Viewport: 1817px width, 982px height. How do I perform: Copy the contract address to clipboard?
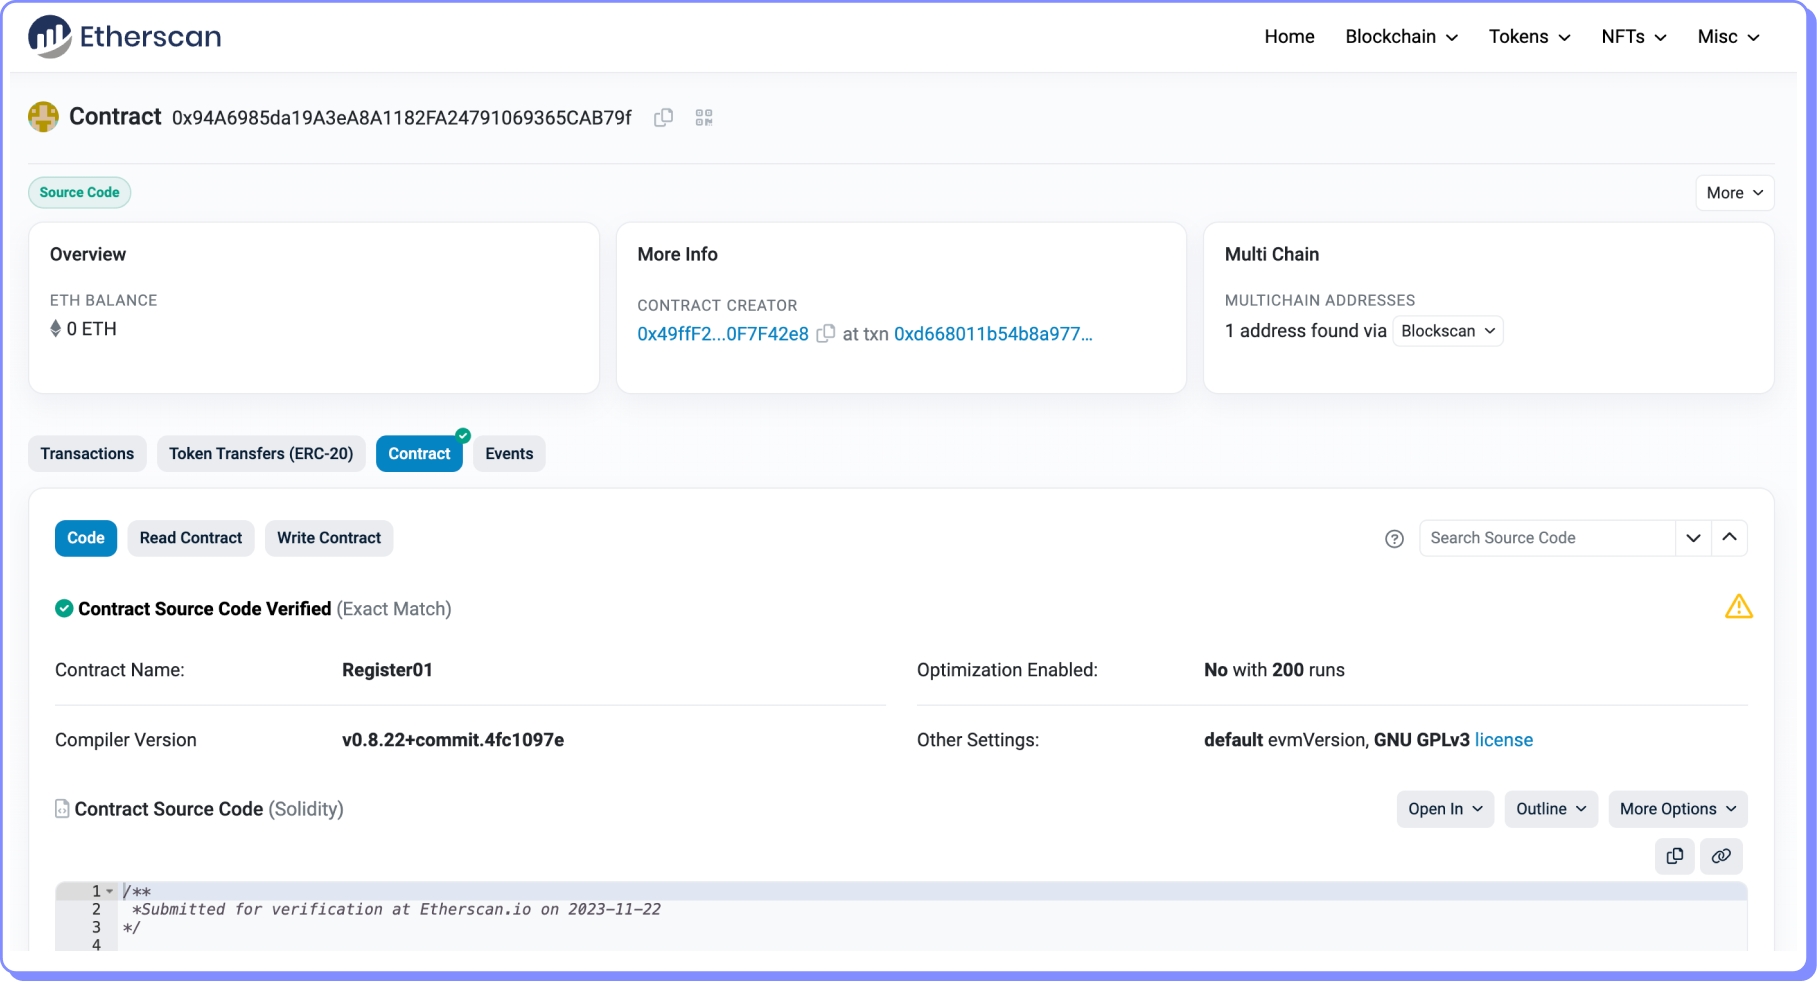point(663,118)
